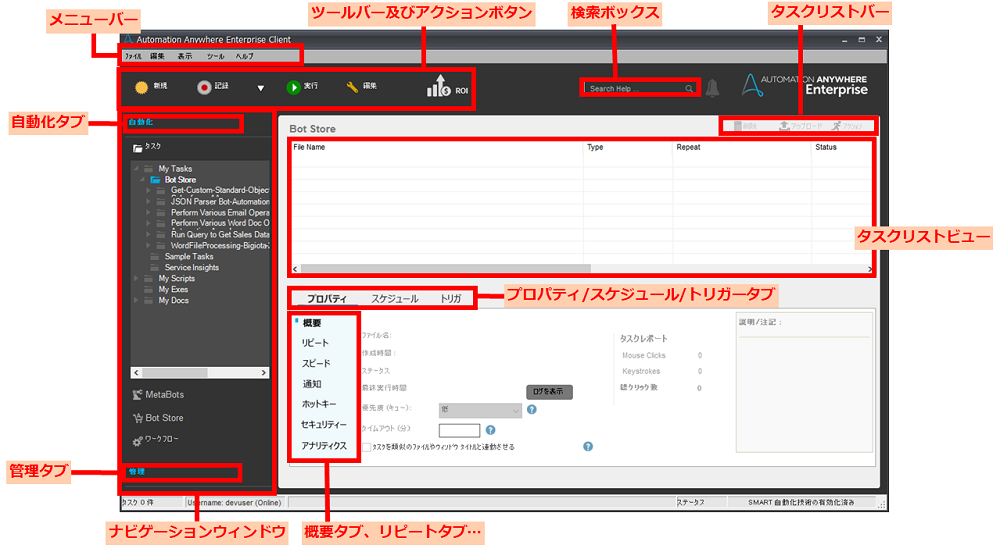Expand the My Scripts tree node arrow
1000x552 pixels.
point(136,279)
